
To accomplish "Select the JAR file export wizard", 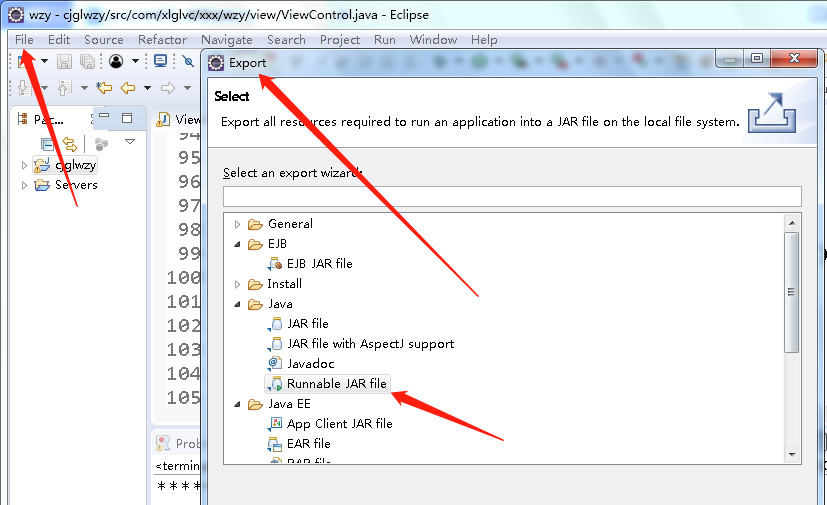I will tap(299, 323).
